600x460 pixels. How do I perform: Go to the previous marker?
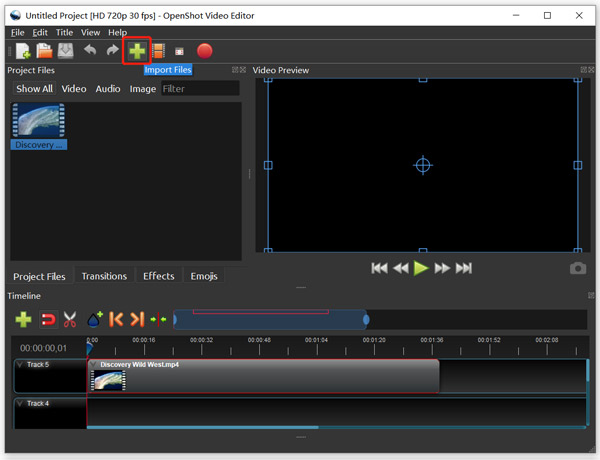[x=116, y=319]
